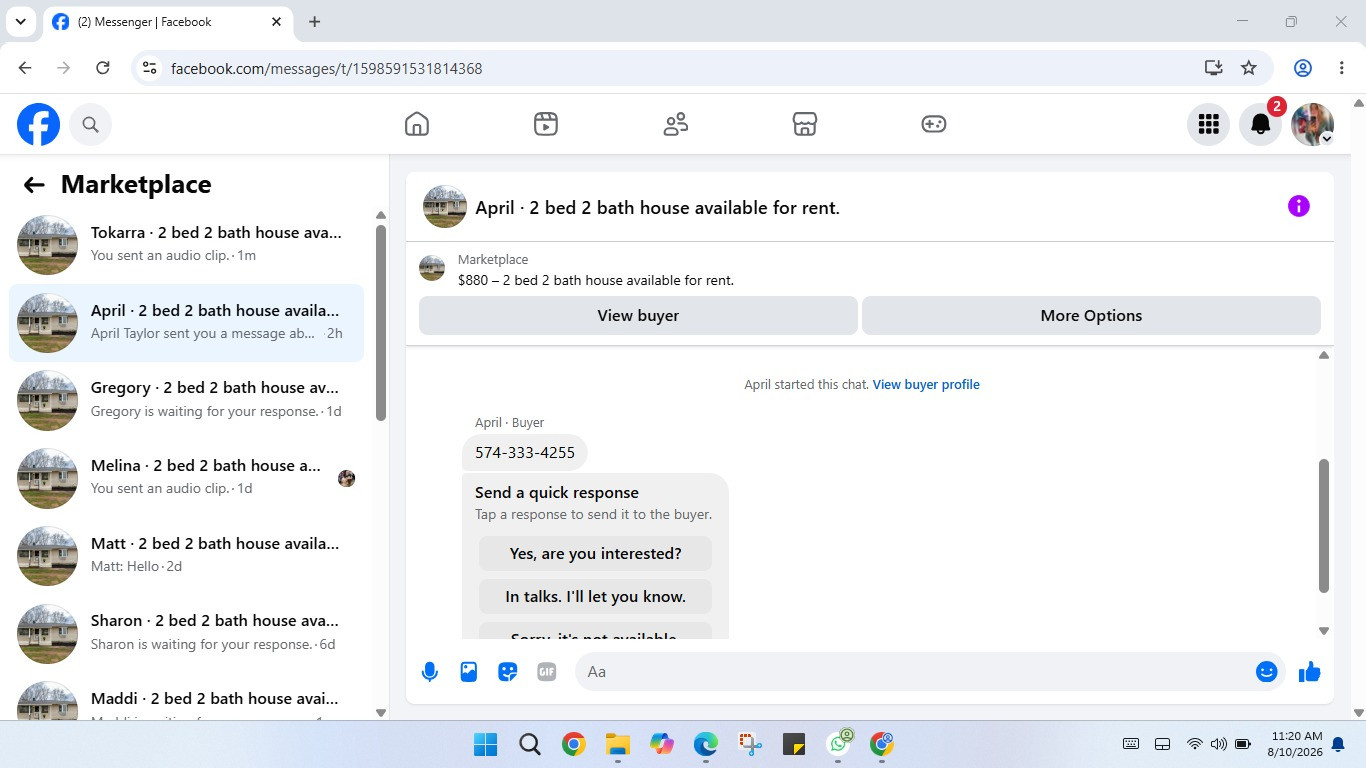Open the Marketplace storefront icon
1366x768 pixels.
click(805, 124)
